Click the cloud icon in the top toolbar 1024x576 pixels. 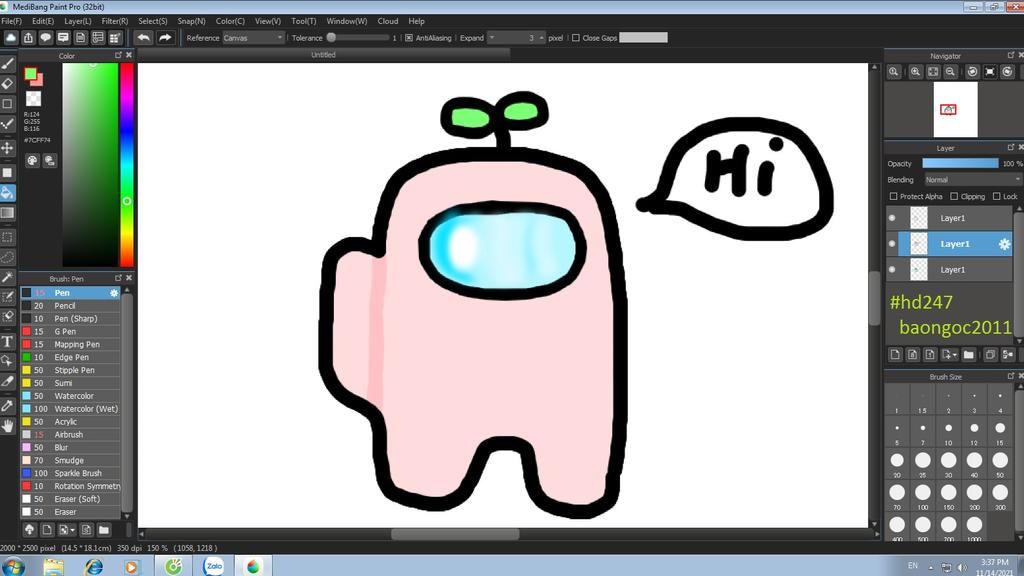tap(11, 38)
